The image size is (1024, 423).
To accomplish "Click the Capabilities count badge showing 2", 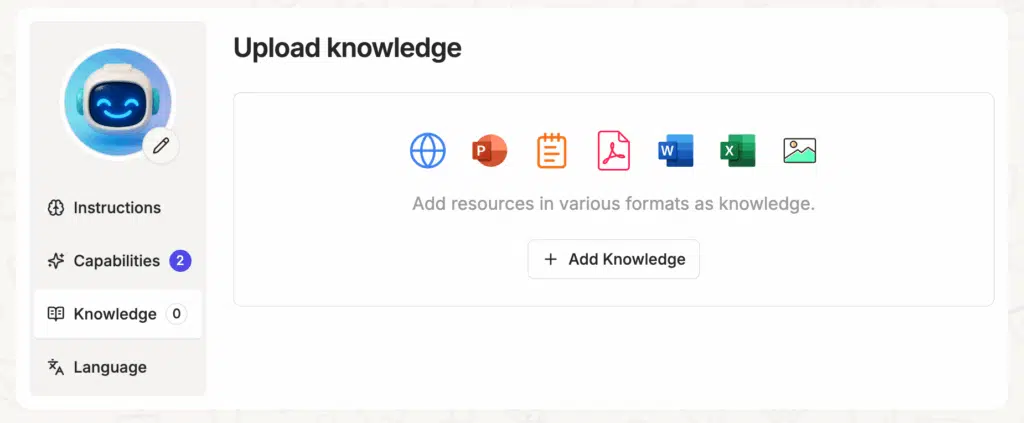I will [180, 261].
